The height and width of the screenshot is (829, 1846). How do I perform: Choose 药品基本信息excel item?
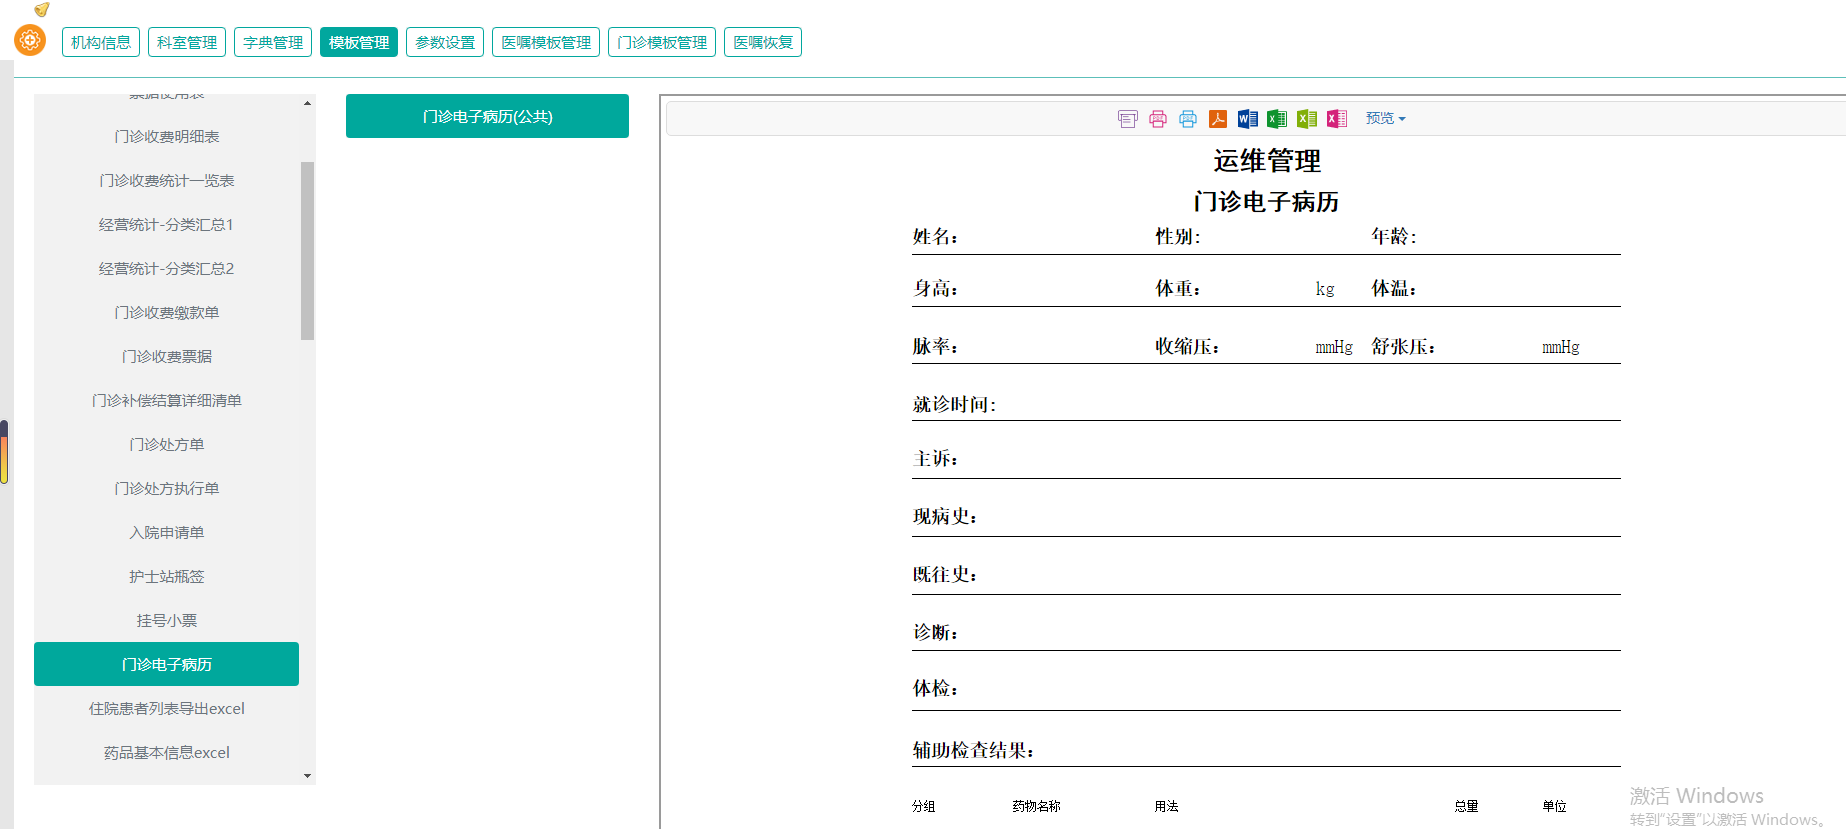[167, 752]
